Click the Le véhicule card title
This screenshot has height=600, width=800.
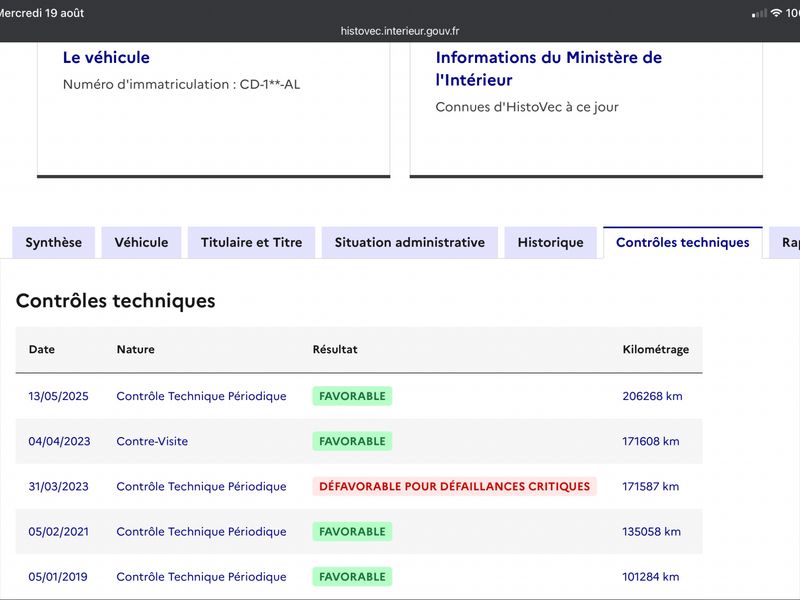pyautogui.click(x=106, y=58)
